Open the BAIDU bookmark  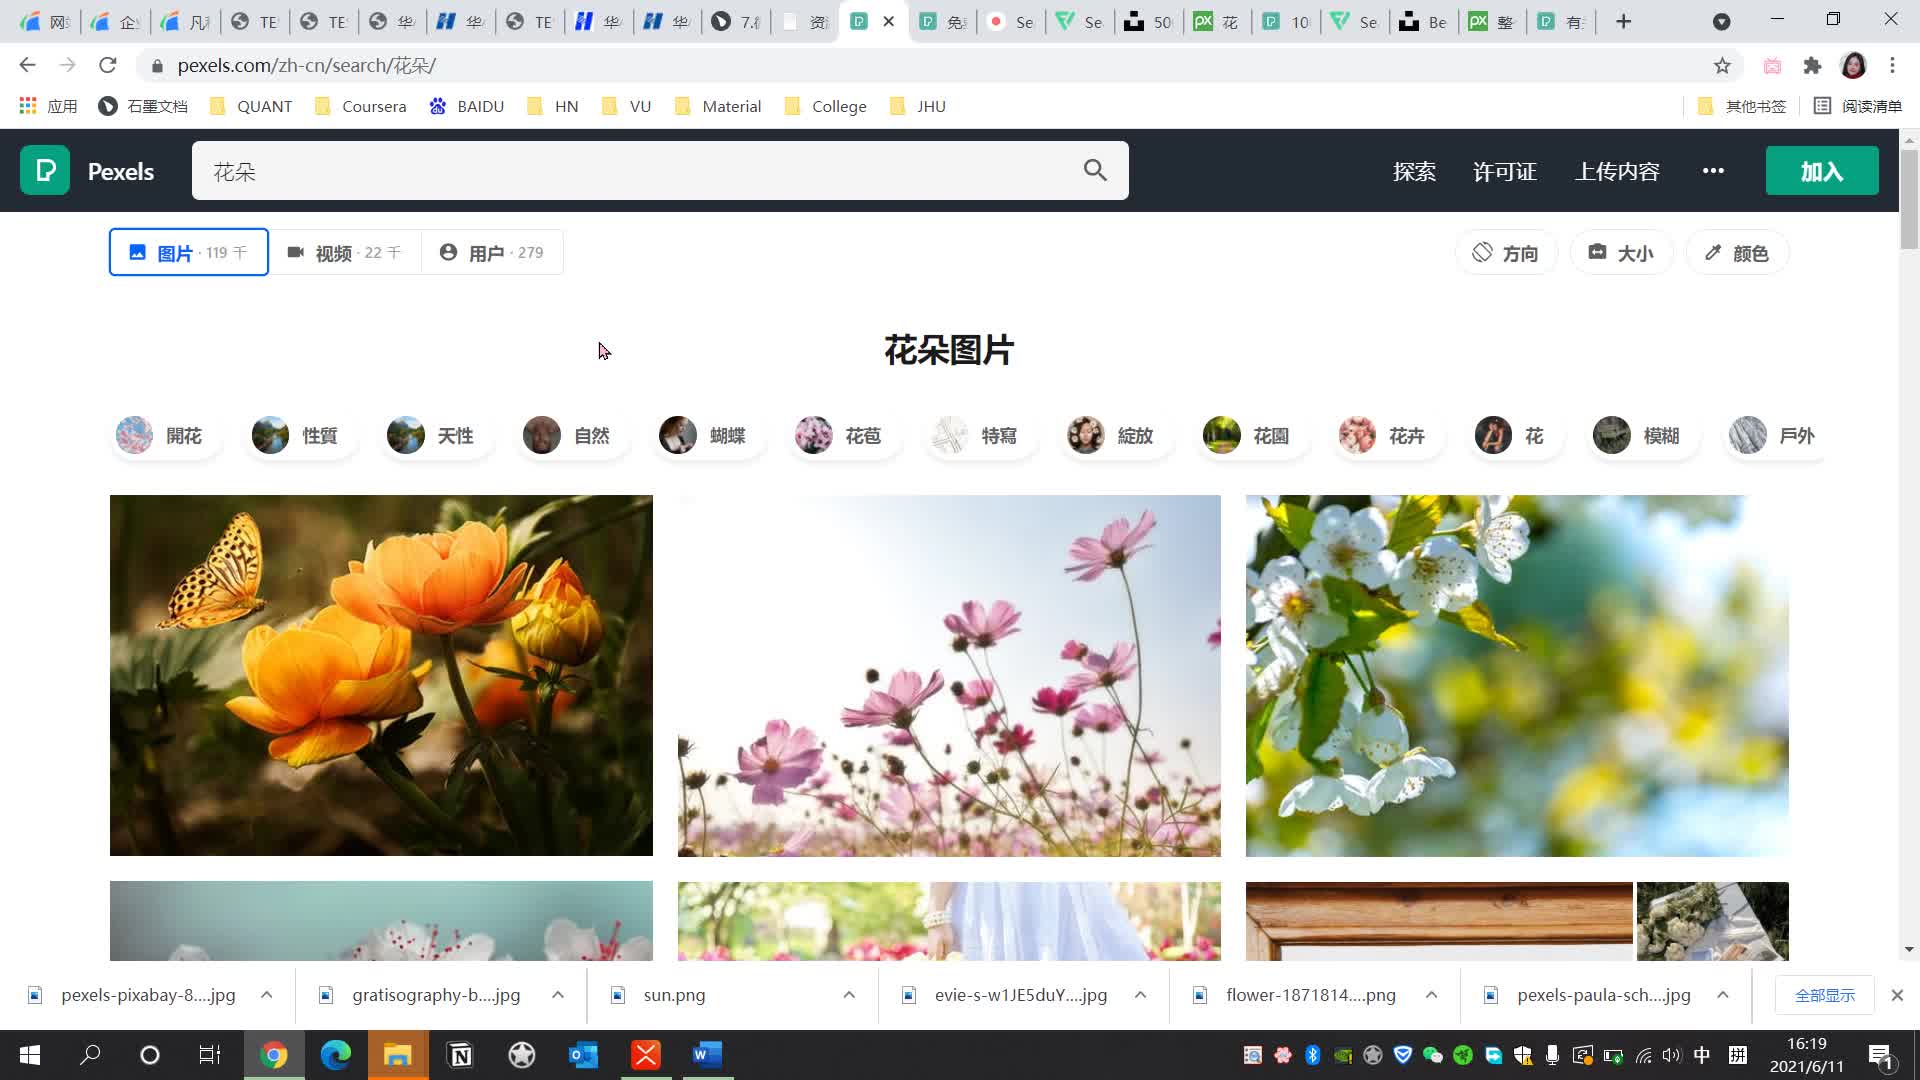point(466,106)
